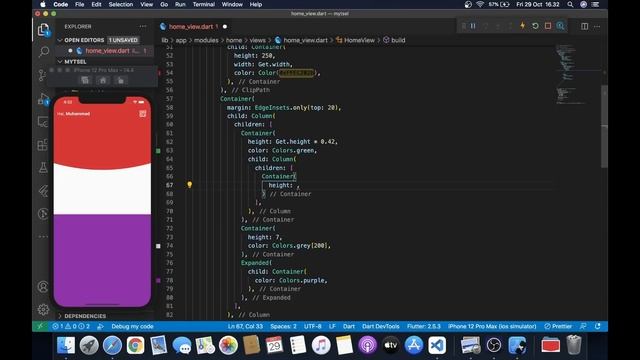Click UTF-8 encoding in status bar
This screenshot has width=640, height=360.
pyautogui.click(x=313, y=326)
